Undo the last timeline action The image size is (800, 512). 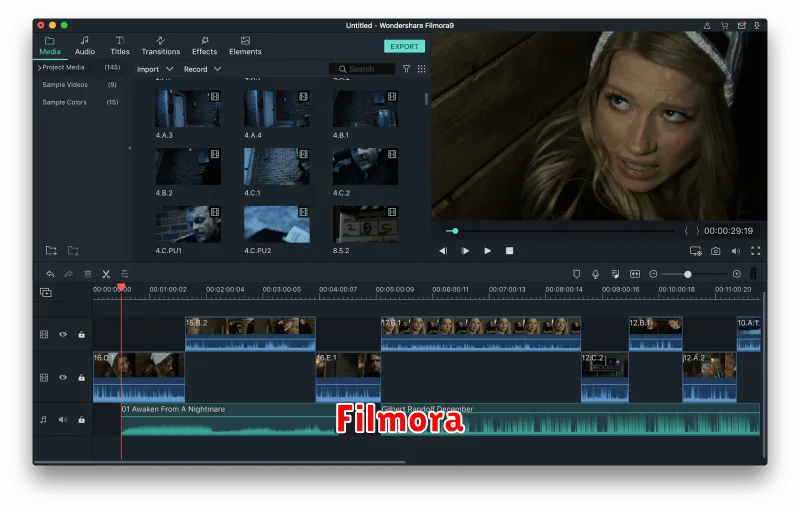(50, 274)
